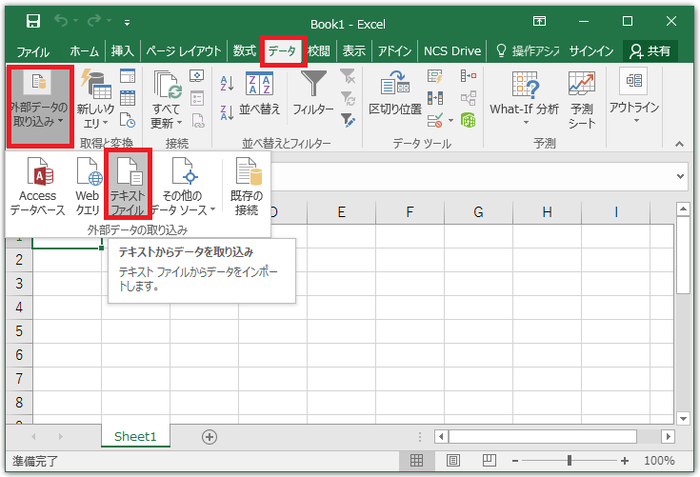700x477 pixels.
Task: Click the Flash Fill icon
Action: 435,76
